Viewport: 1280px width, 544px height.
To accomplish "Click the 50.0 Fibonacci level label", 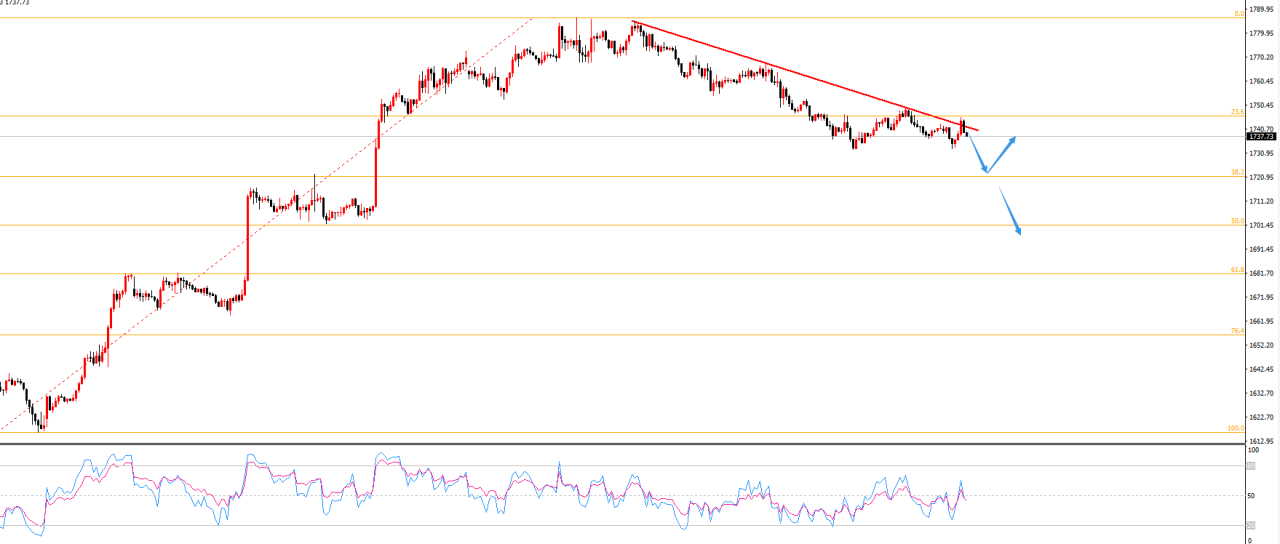I will [x=1236, y=221].
